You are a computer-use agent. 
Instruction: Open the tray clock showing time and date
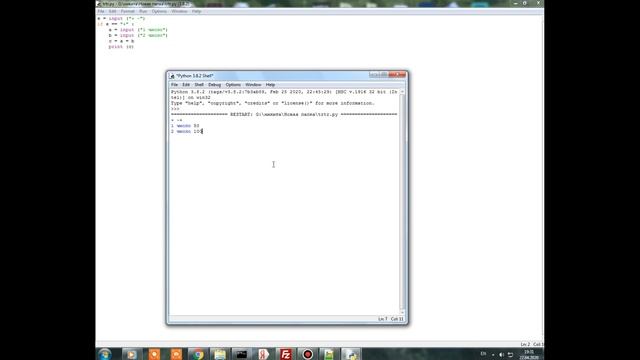point(529,354)
